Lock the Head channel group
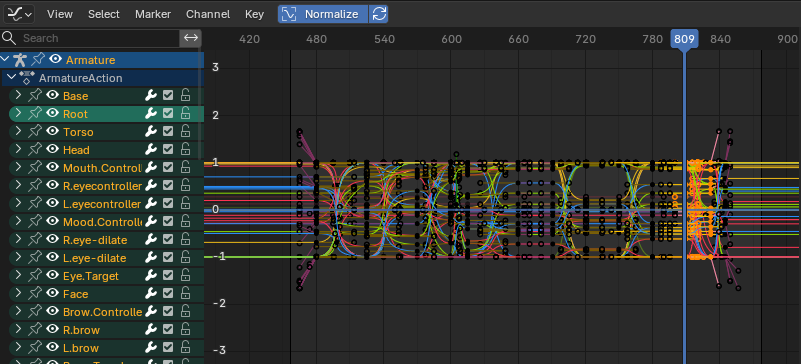Screen dimensions: 801x364 tap(186, 150)
